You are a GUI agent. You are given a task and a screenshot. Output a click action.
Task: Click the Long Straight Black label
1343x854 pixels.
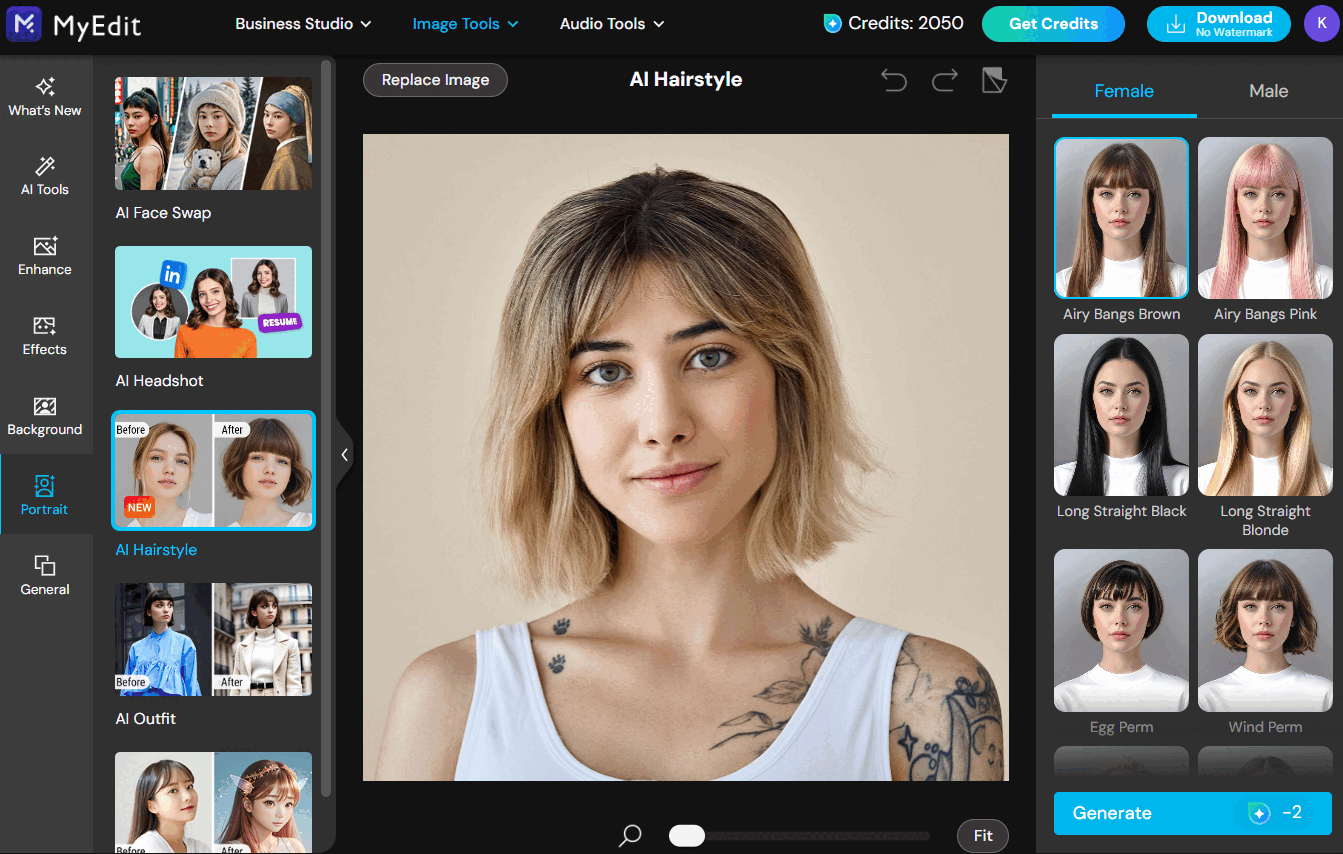coord(1121,511)
